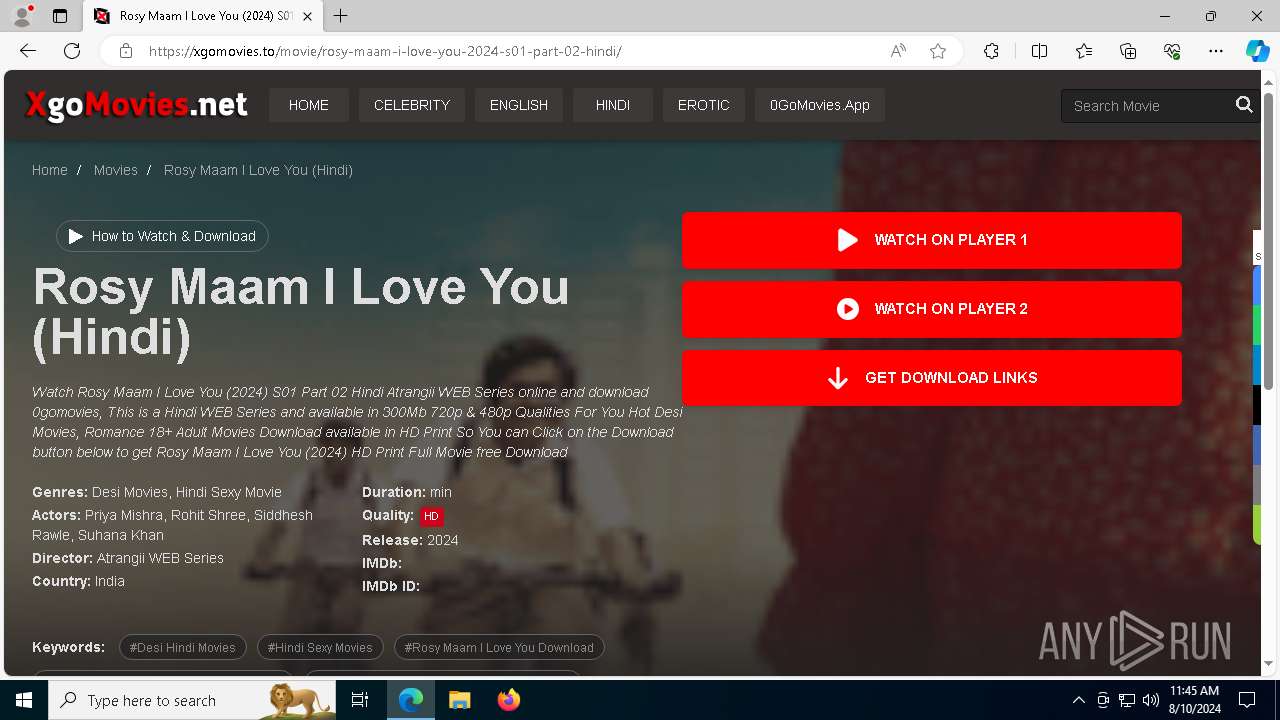
Task: Open the Settings and more menu
Action: [1216, 51]
